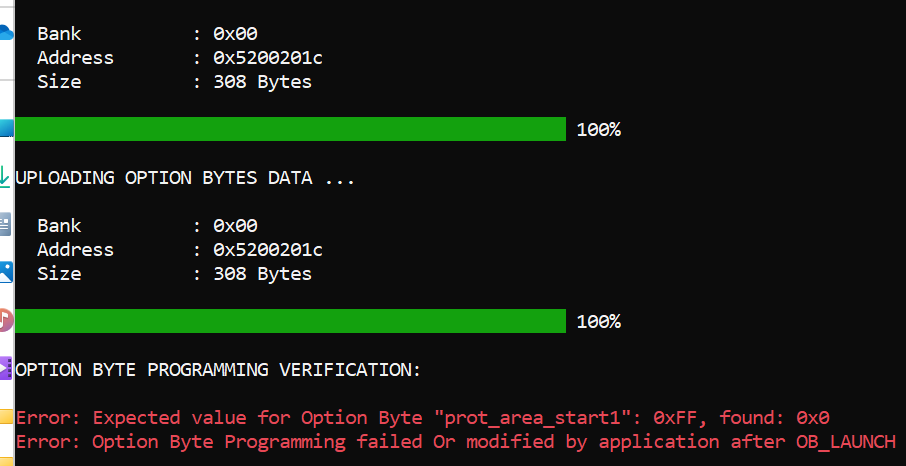Image resolution: width=906 pixels, height=466 pixels.
Task: Click the first green progress bar
Action: pyautogui.click(x=291, y=129)
